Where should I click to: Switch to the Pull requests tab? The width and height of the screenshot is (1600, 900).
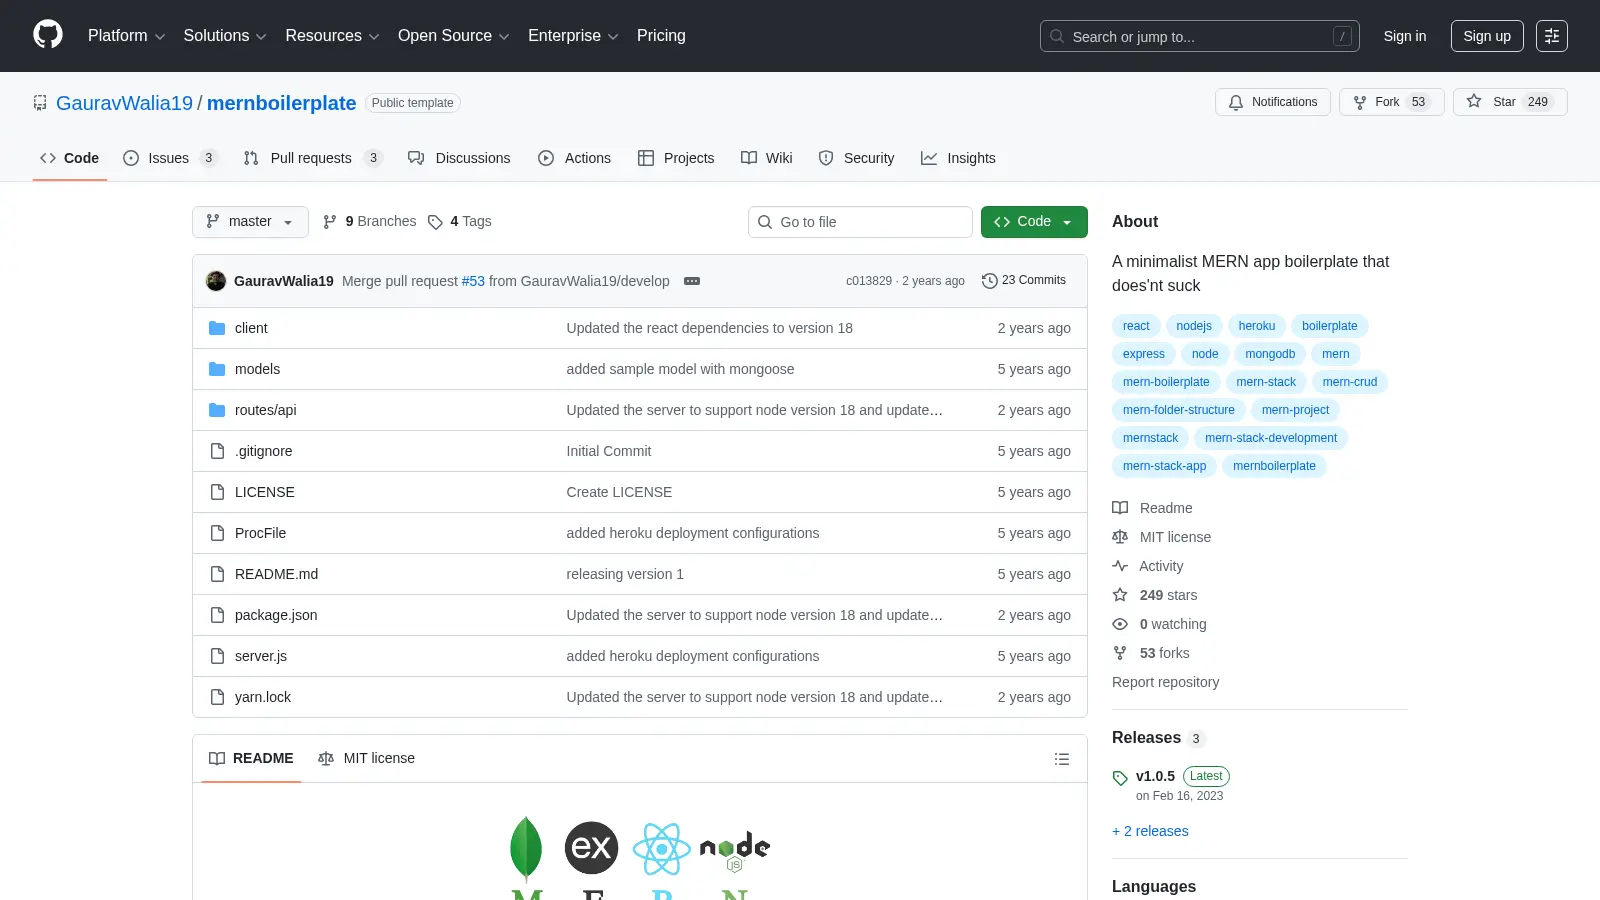click(313, 158)
